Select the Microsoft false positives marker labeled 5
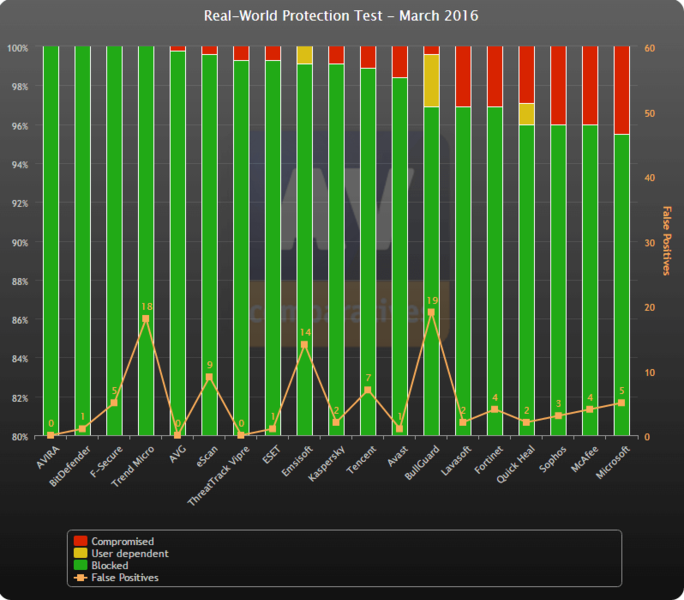Screen dimensions: 684x600 [622, 403]
